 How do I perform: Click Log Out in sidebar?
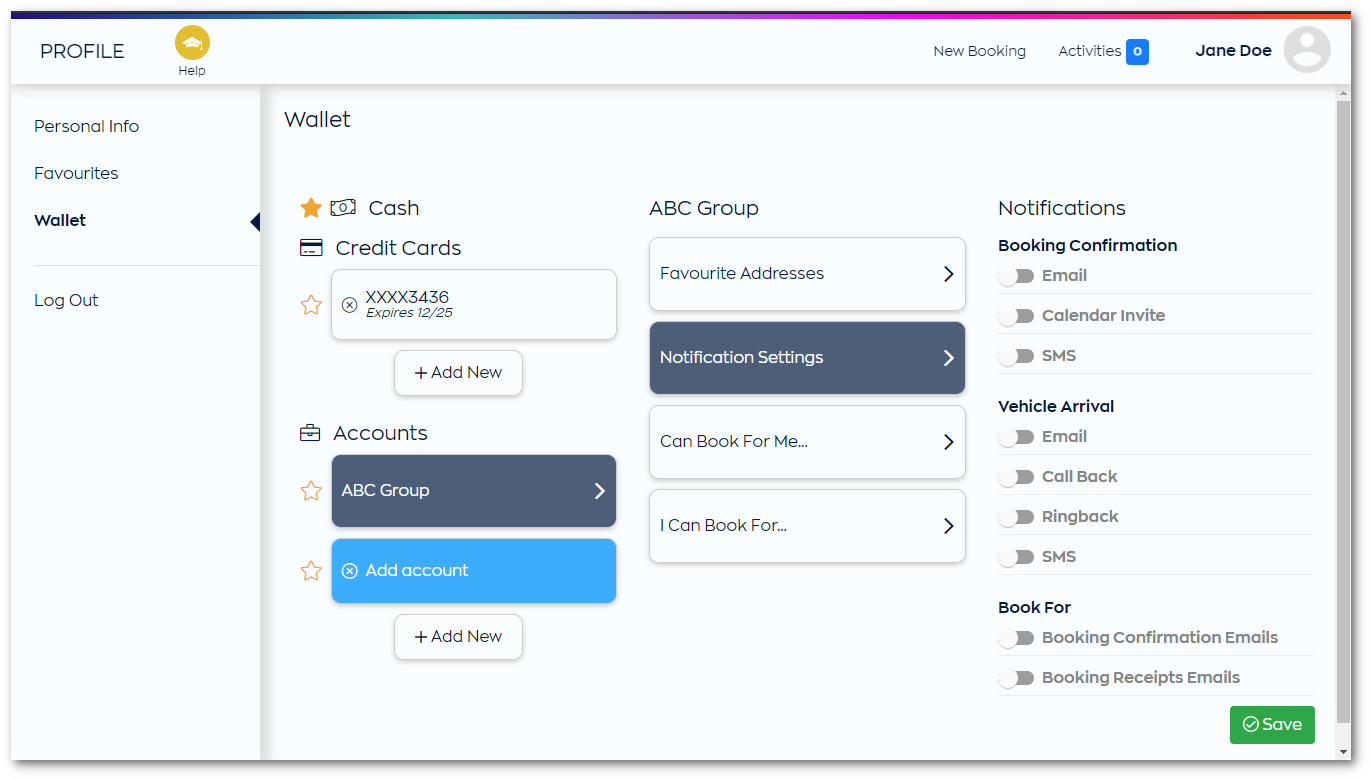[x=66, y=300]
